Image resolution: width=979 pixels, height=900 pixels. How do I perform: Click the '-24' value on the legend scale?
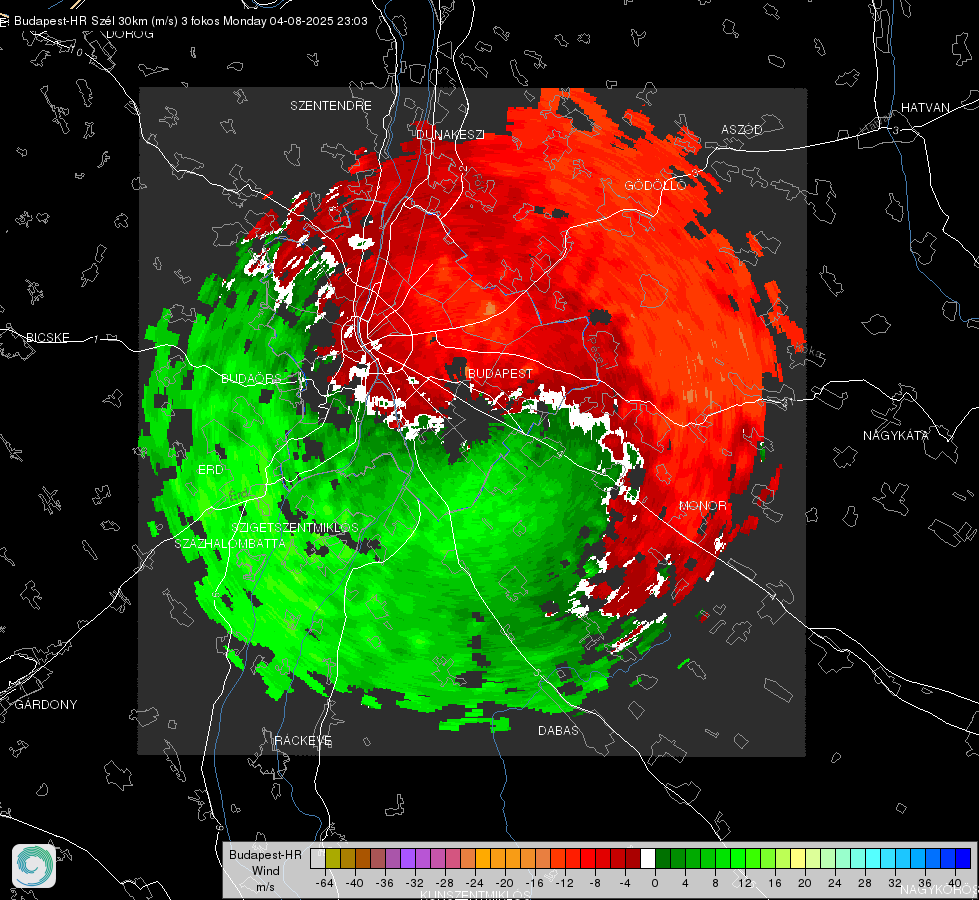click(475, 883)
